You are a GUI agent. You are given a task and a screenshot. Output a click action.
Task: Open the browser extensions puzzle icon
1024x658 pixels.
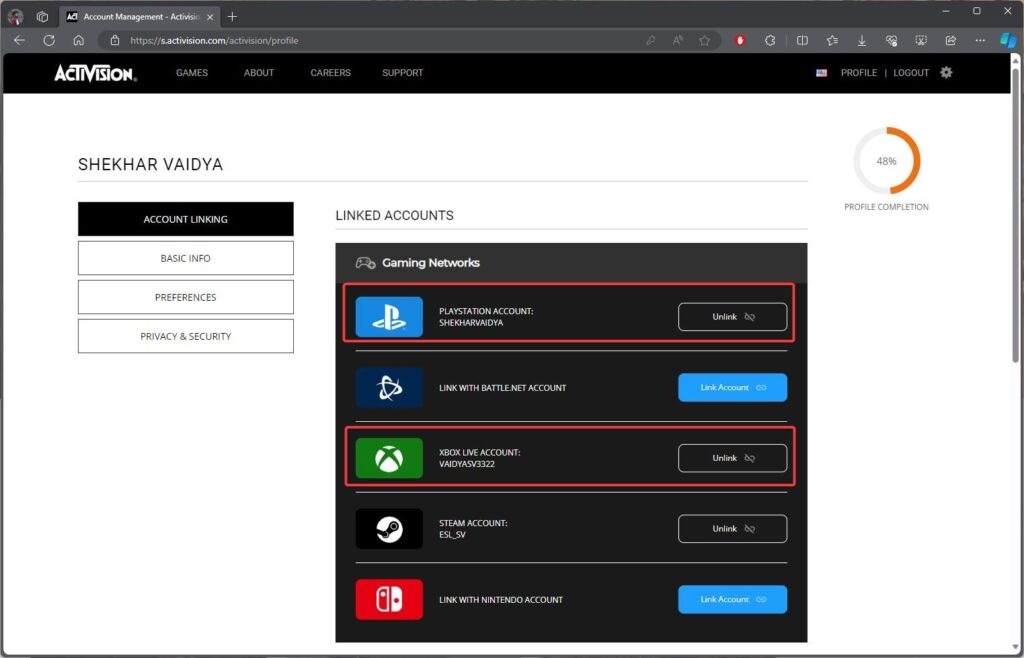point(770,40)
